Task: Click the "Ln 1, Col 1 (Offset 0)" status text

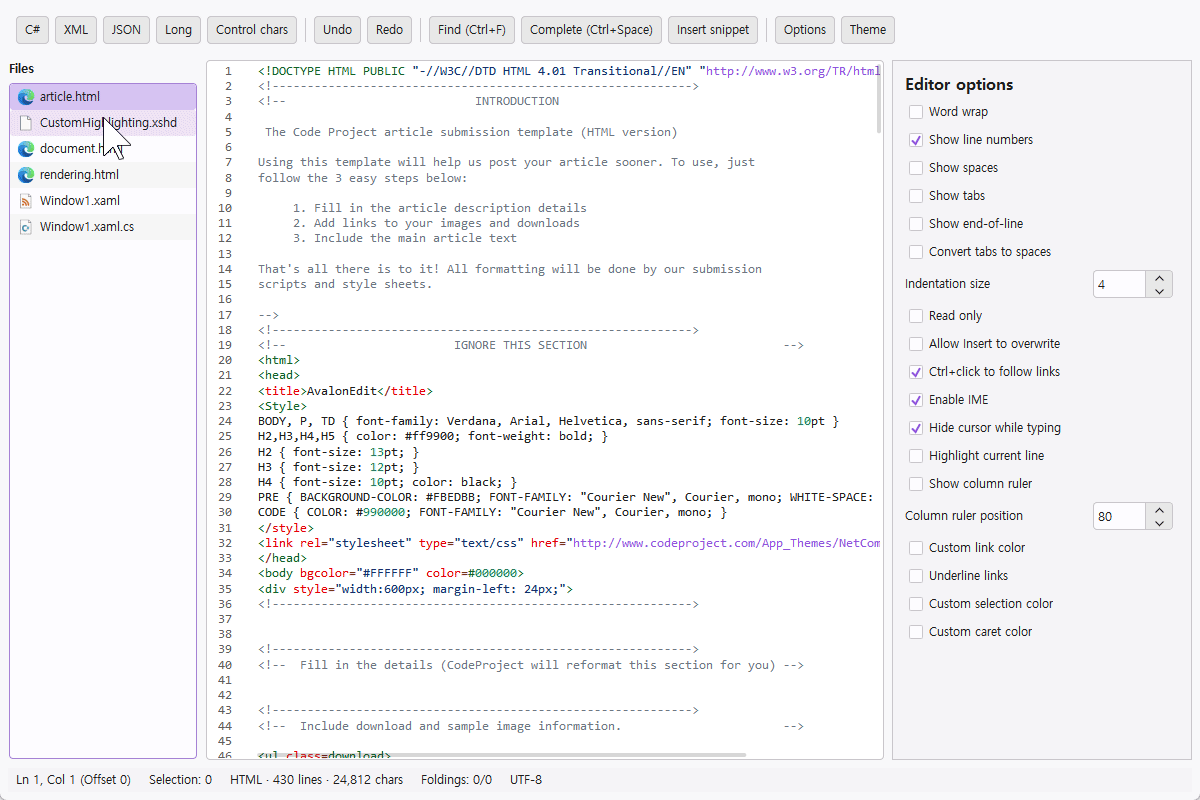Action: (x=73, y=780)
